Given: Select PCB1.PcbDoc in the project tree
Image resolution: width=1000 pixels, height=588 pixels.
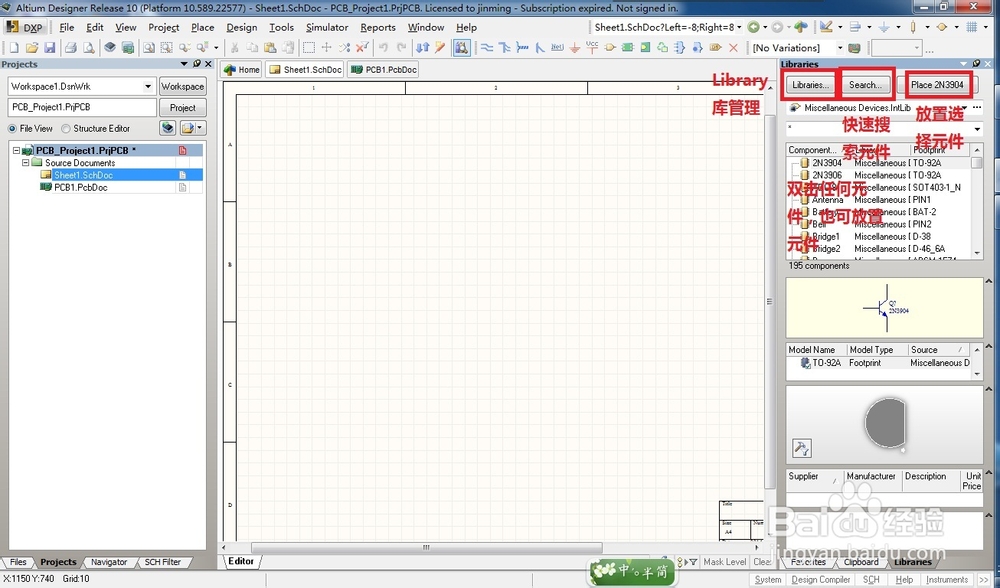Looking at the screenshot, I should [x=80, y=187].
